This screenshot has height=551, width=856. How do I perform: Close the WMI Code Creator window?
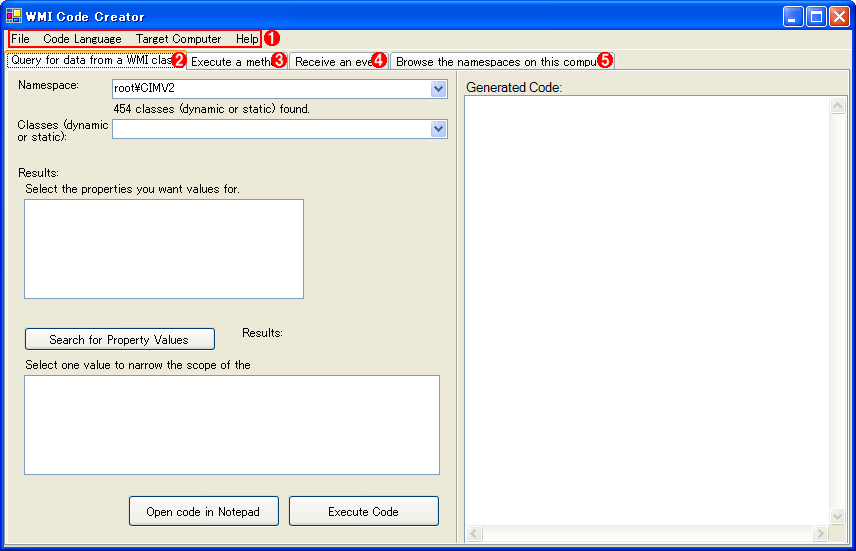click(x=839, y=17)
